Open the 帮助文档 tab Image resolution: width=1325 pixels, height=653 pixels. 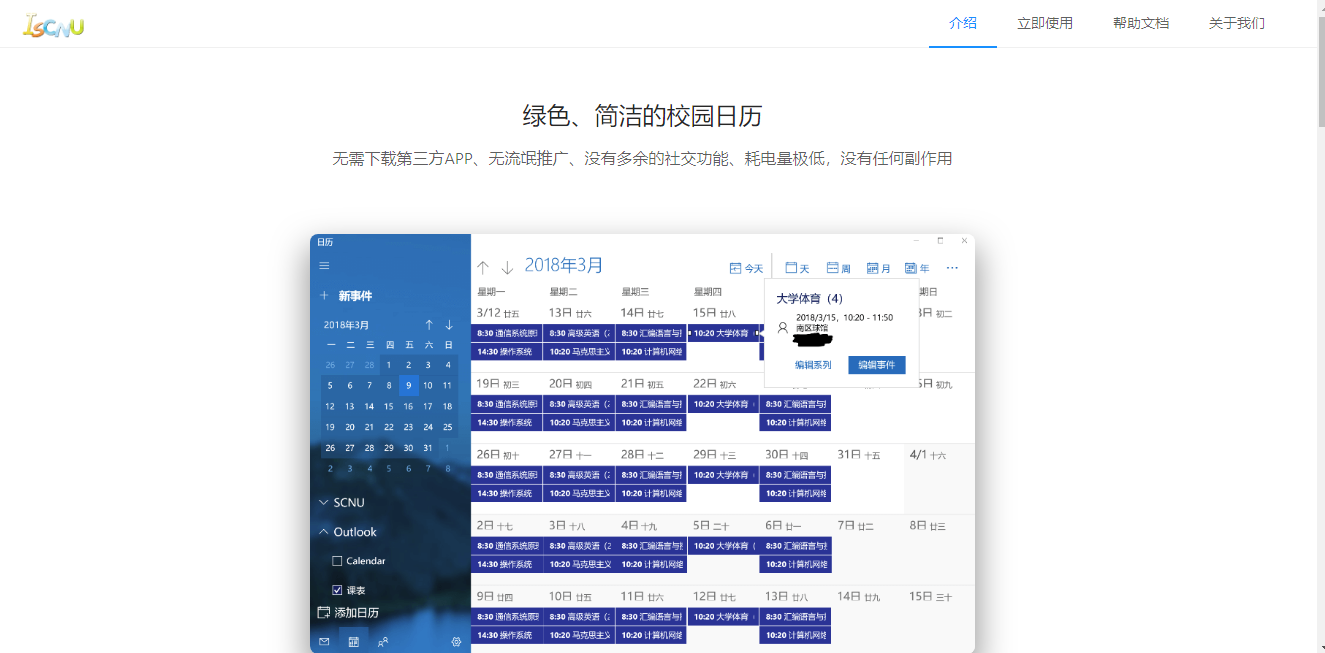coord(1141,23)
